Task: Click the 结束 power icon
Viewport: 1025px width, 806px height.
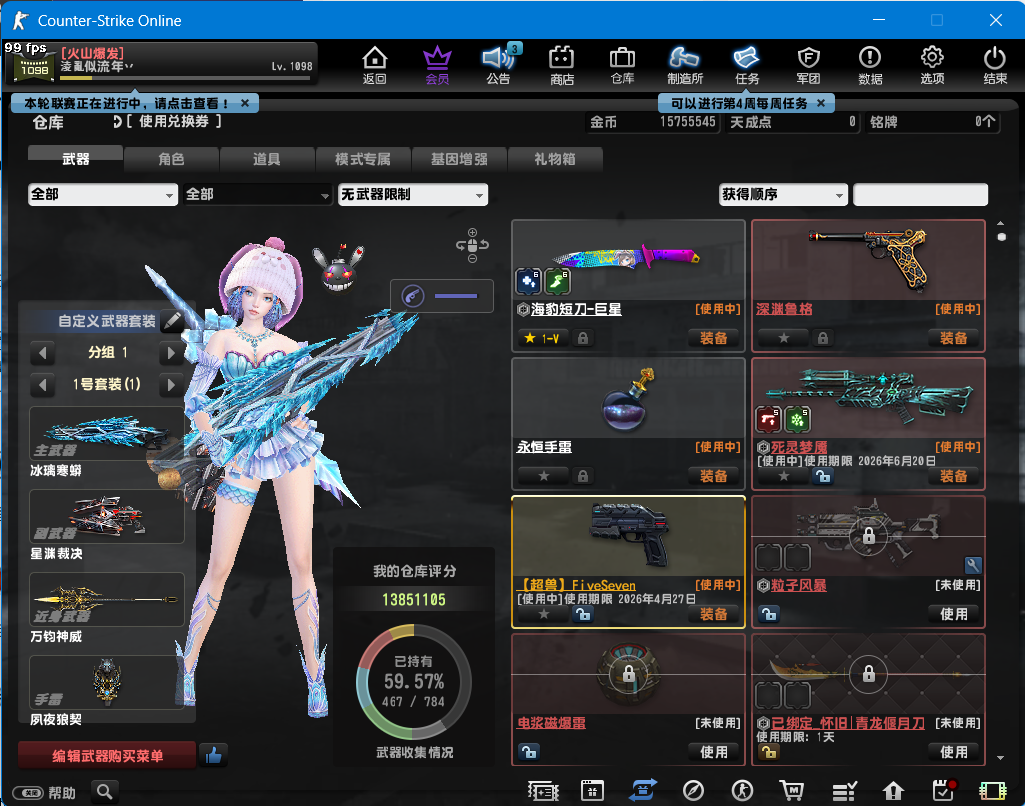Action: click(x=995, y=65)
